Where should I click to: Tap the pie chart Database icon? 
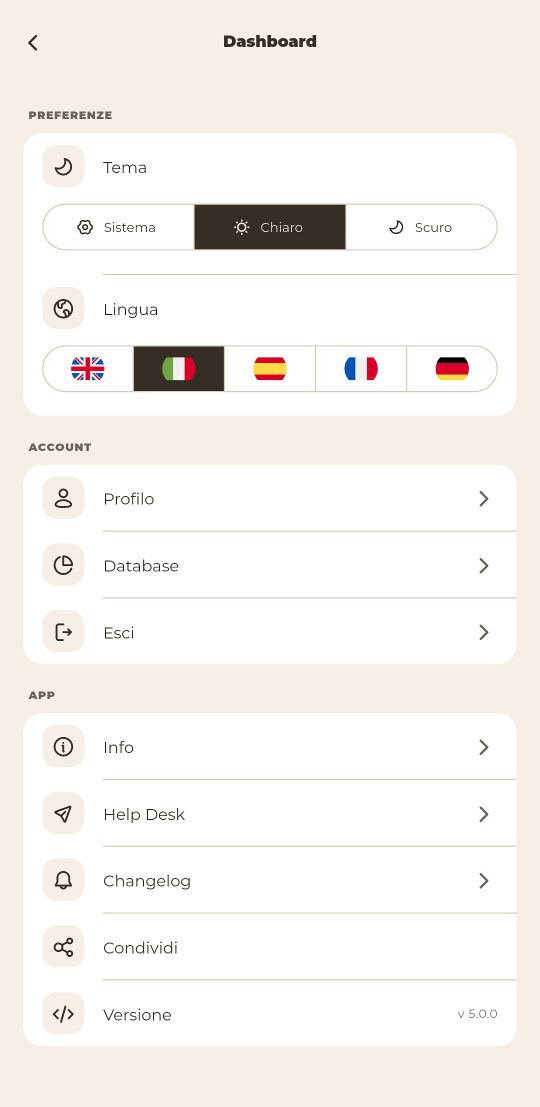[64, 566]
